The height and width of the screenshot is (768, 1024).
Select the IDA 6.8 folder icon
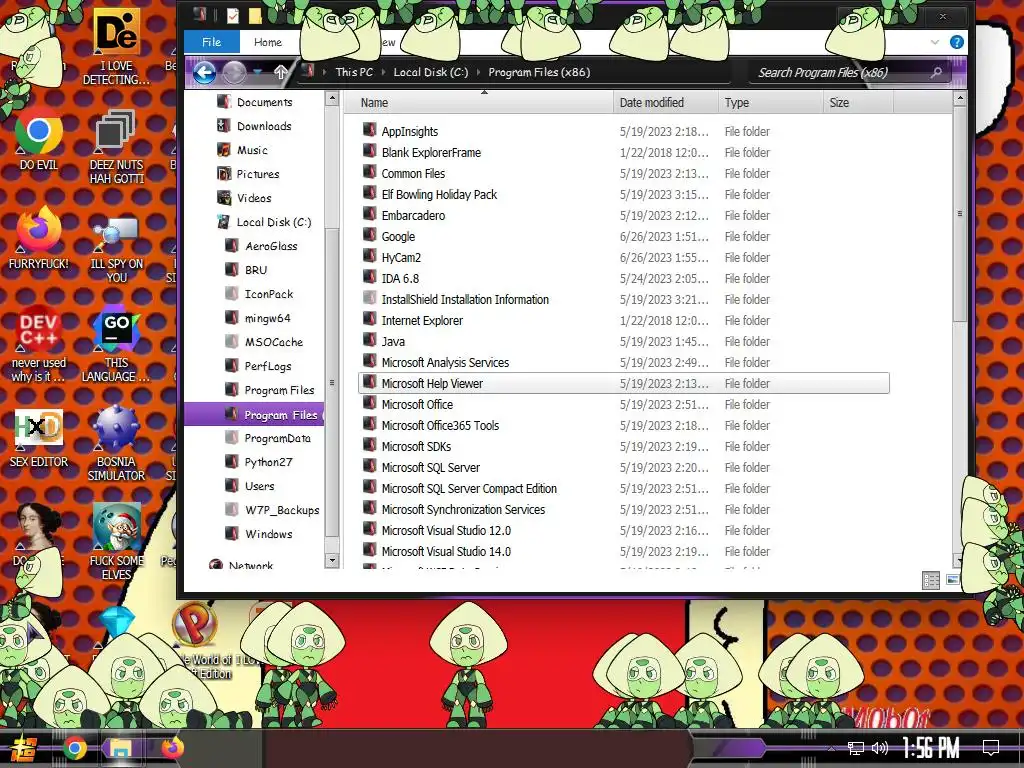370,278
